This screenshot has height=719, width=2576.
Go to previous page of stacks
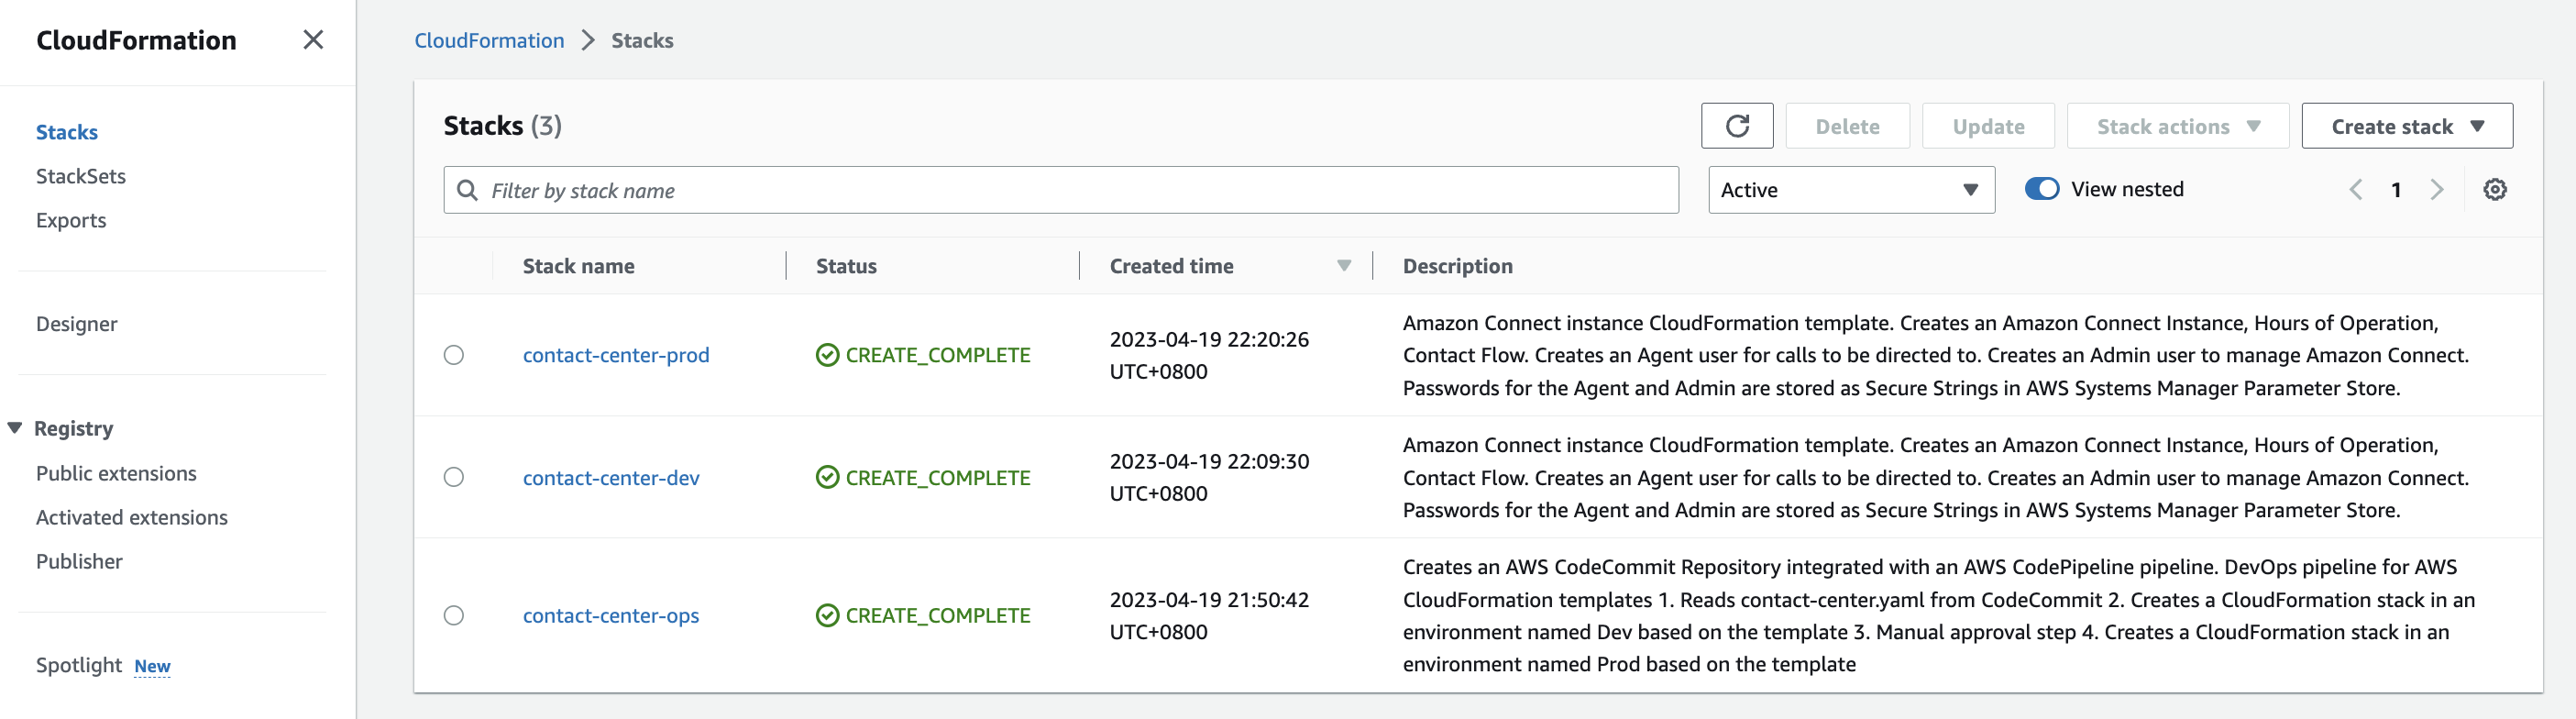pyautogui.click(x=2356, y=190)
